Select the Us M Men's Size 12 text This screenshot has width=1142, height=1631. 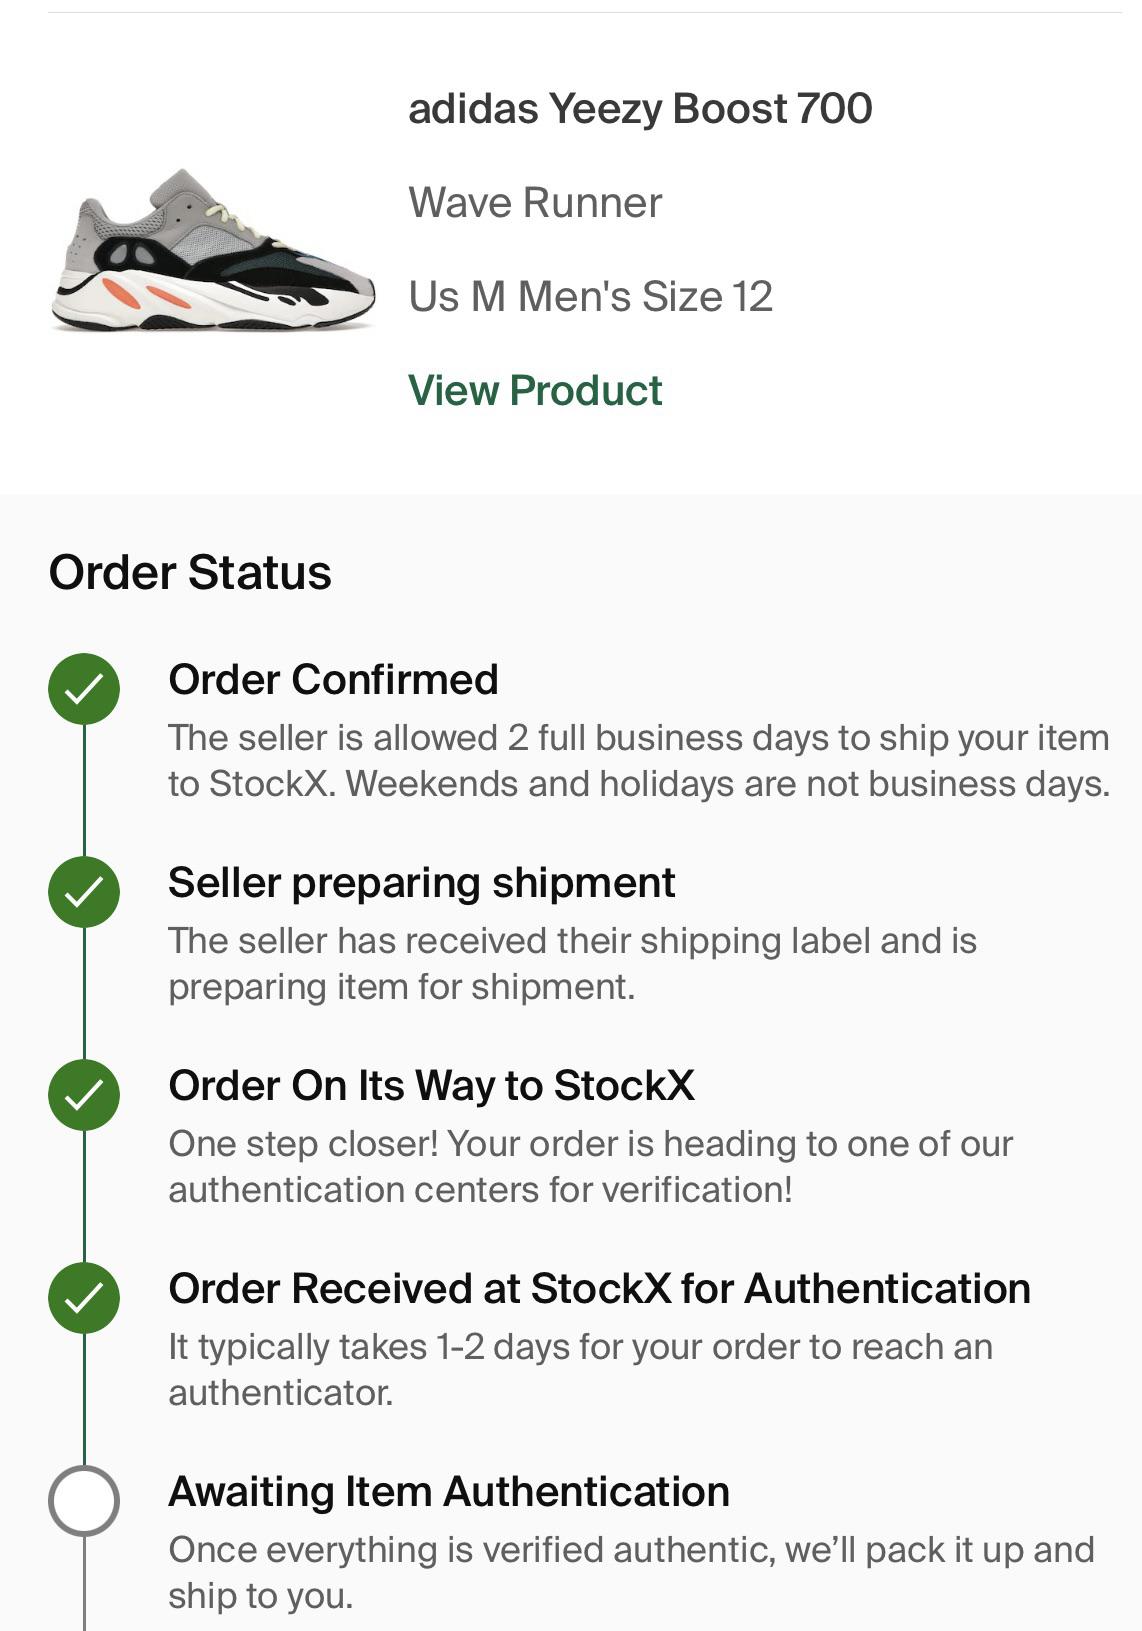593,294
